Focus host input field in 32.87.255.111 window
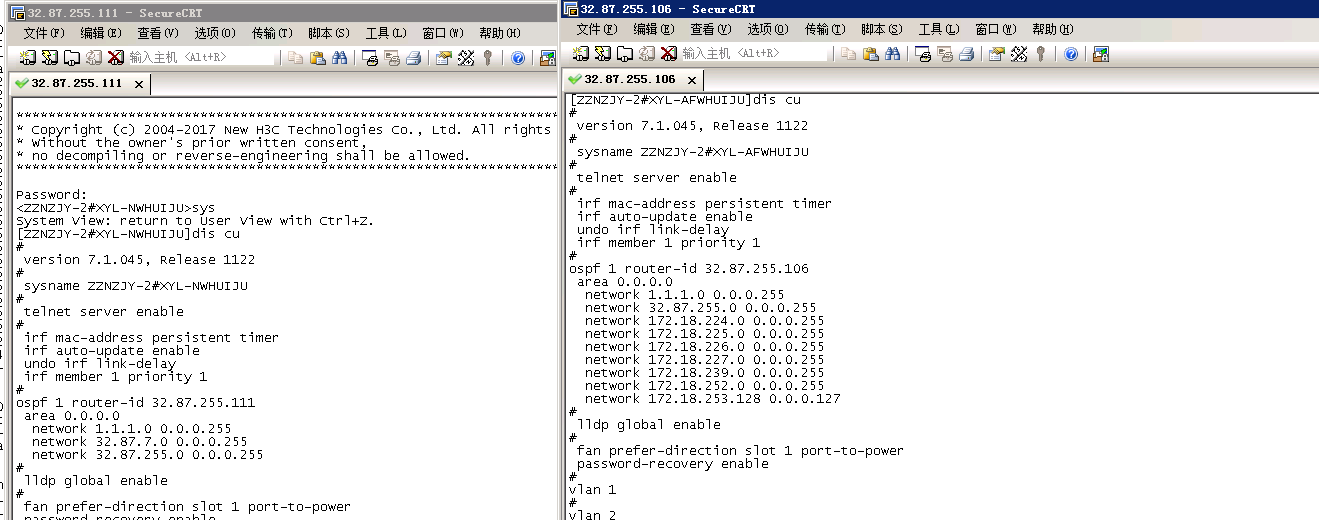 [202, 58]
